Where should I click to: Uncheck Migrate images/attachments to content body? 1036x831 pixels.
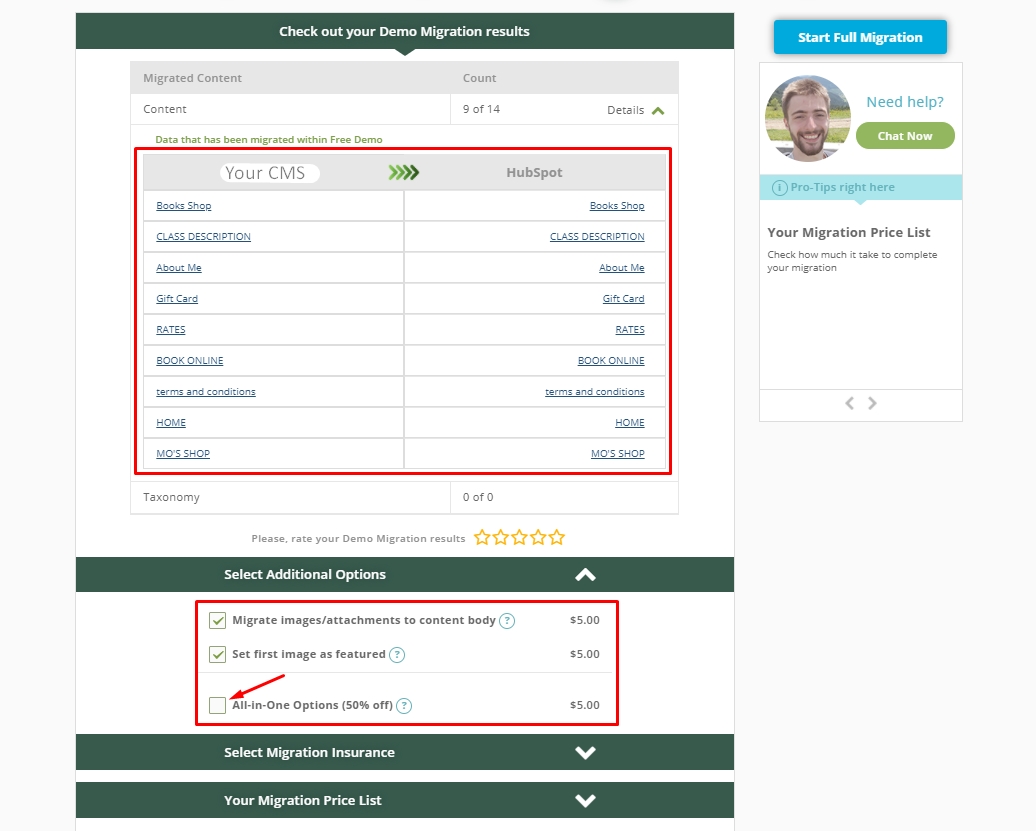point(217,620)
